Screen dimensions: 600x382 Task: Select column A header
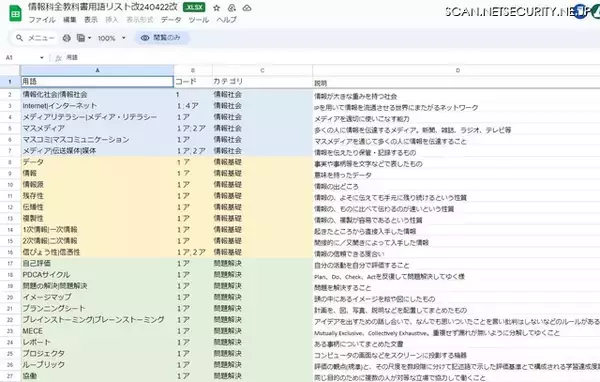point(97,70)
